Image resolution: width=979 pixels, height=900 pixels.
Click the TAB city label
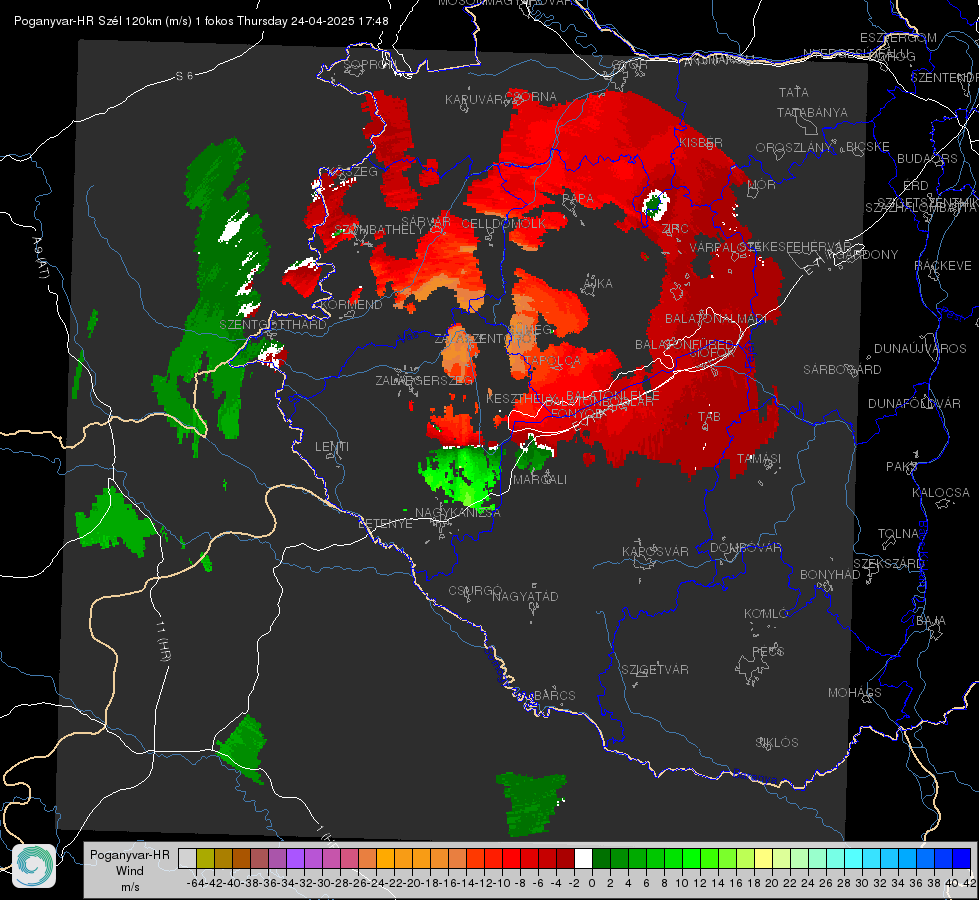709,417
